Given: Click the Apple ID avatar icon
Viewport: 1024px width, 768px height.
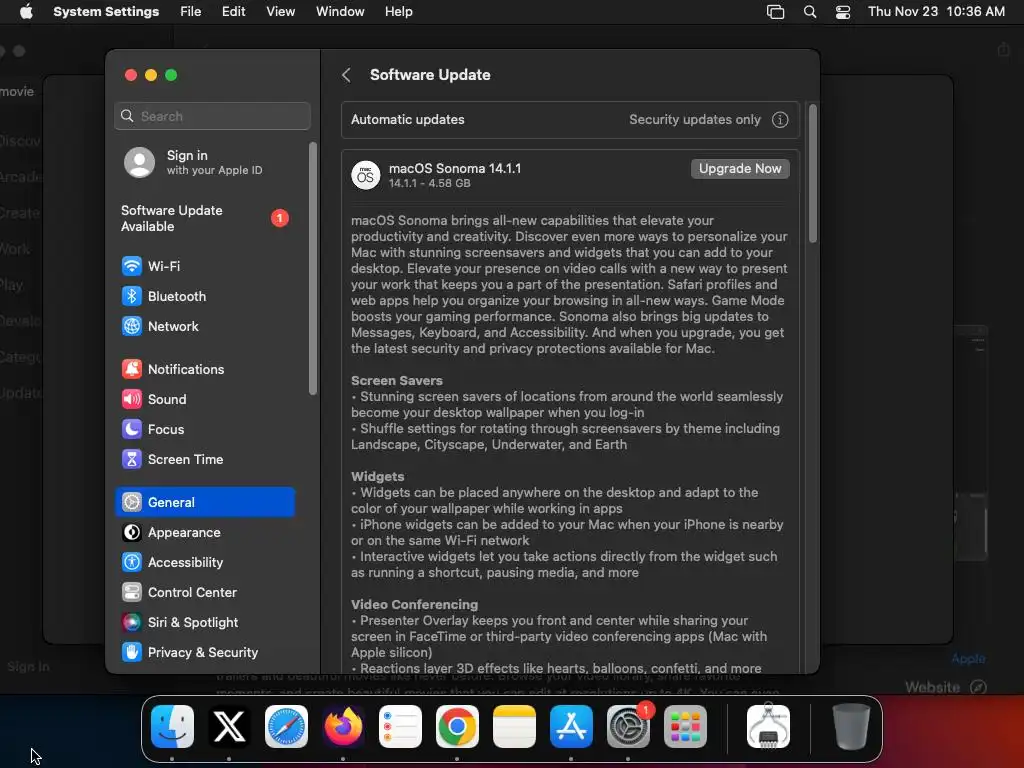Looking at the screenshot, I should pos(140,163).
